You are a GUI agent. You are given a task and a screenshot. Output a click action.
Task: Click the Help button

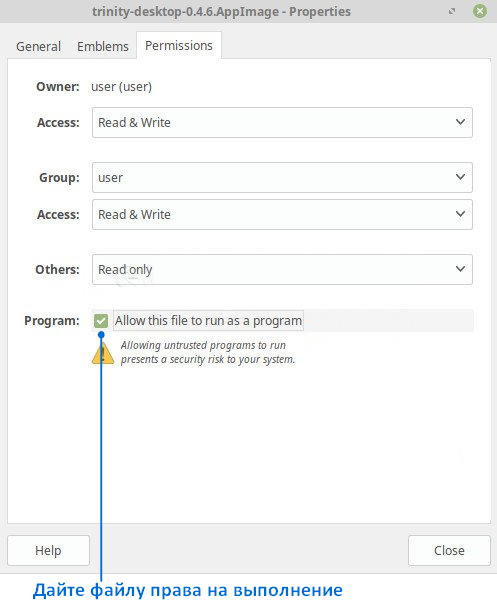pos(48,550)
